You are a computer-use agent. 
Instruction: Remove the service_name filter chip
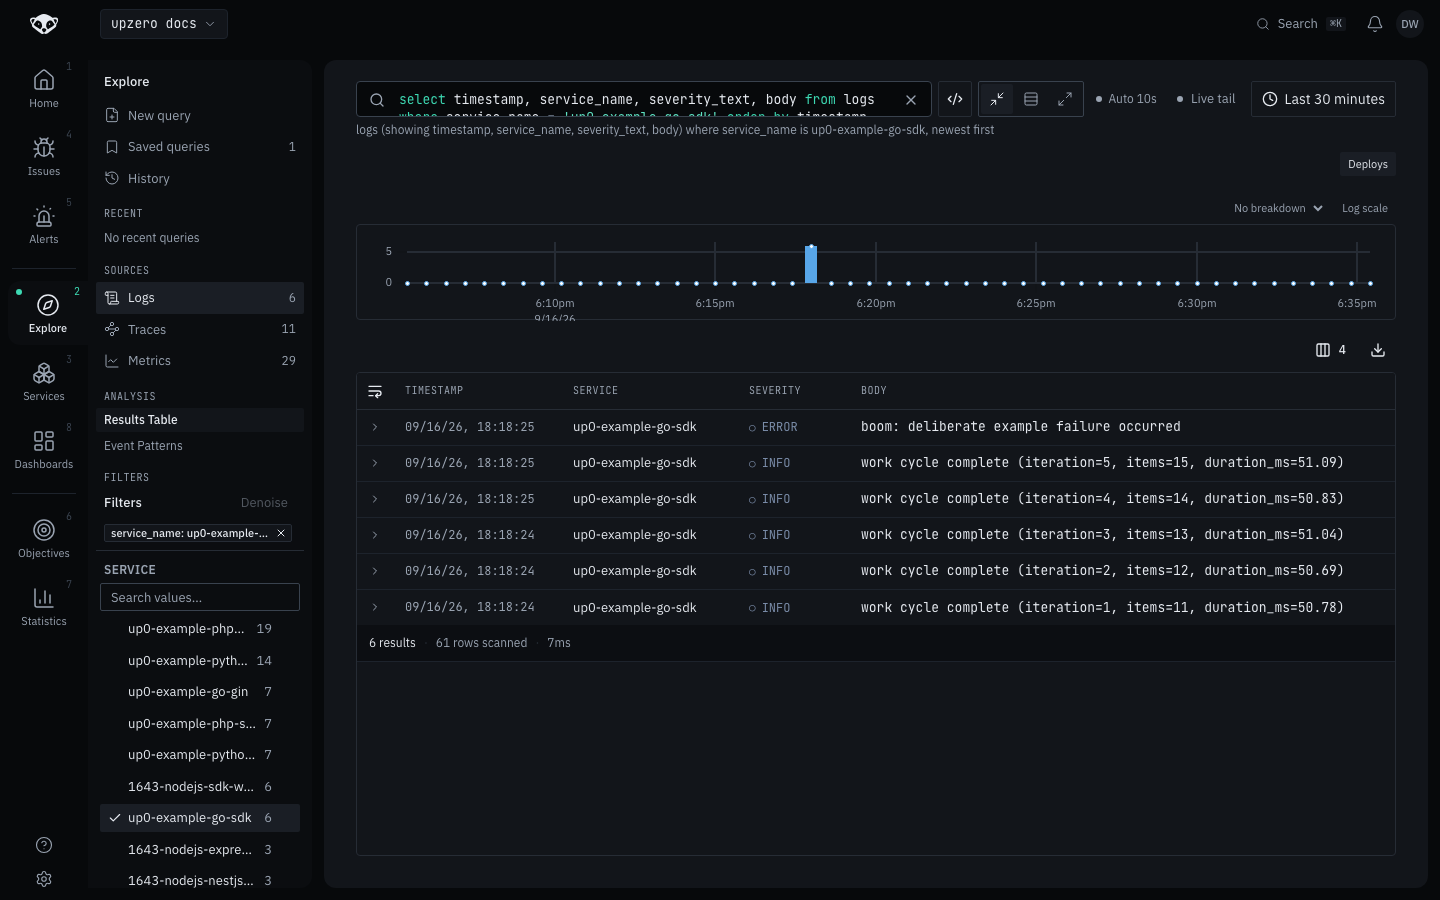[281, 533]
